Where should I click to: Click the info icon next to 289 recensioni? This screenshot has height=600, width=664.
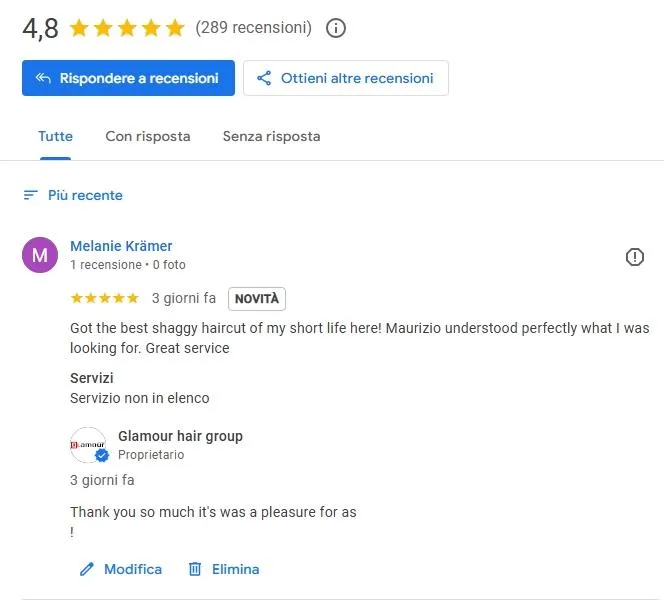tap(336, 28)
